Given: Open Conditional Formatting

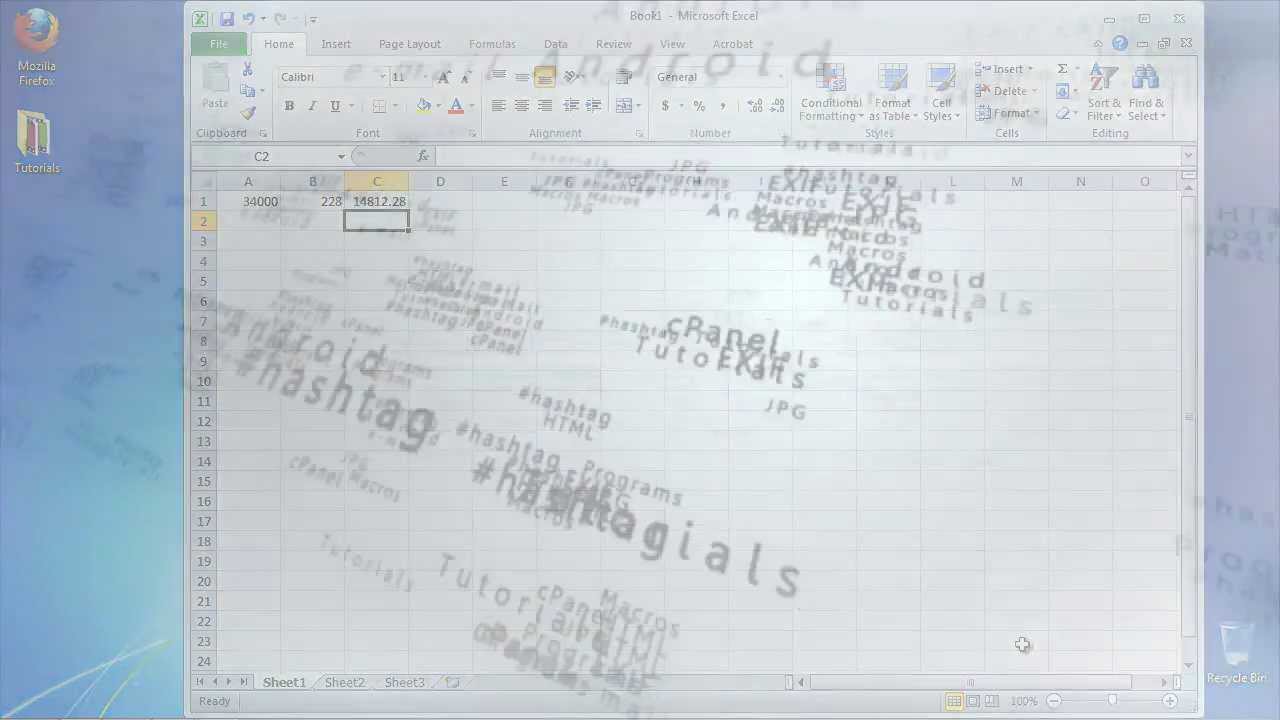Looking at the screenshot, I should point(831,93).
